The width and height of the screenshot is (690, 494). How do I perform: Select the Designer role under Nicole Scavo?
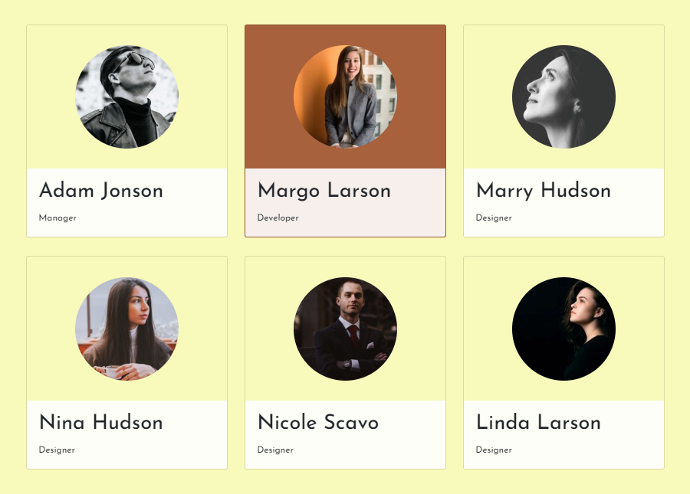tap(275, 450)
